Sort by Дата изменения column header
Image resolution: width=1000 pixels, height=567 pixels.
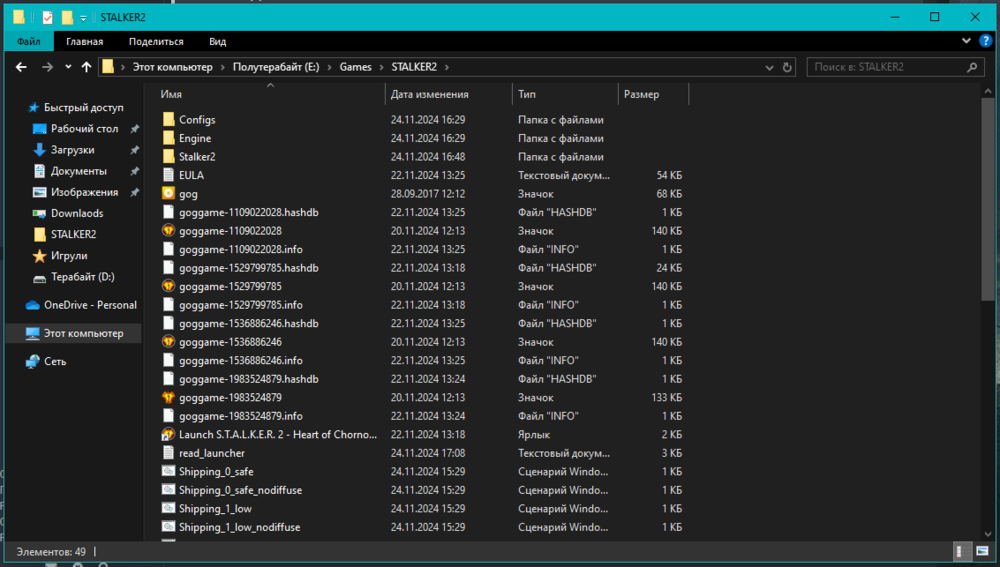(x=429, y=94)
